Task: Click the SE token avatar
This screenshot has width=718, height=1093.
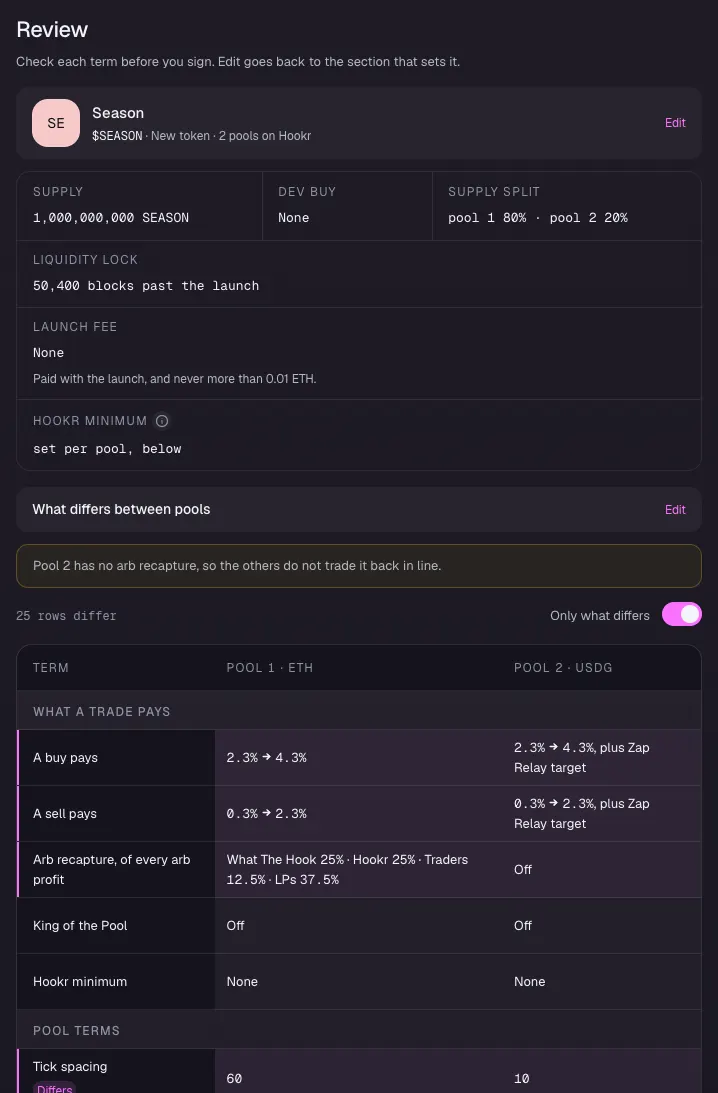Action: tap(56, 123)
